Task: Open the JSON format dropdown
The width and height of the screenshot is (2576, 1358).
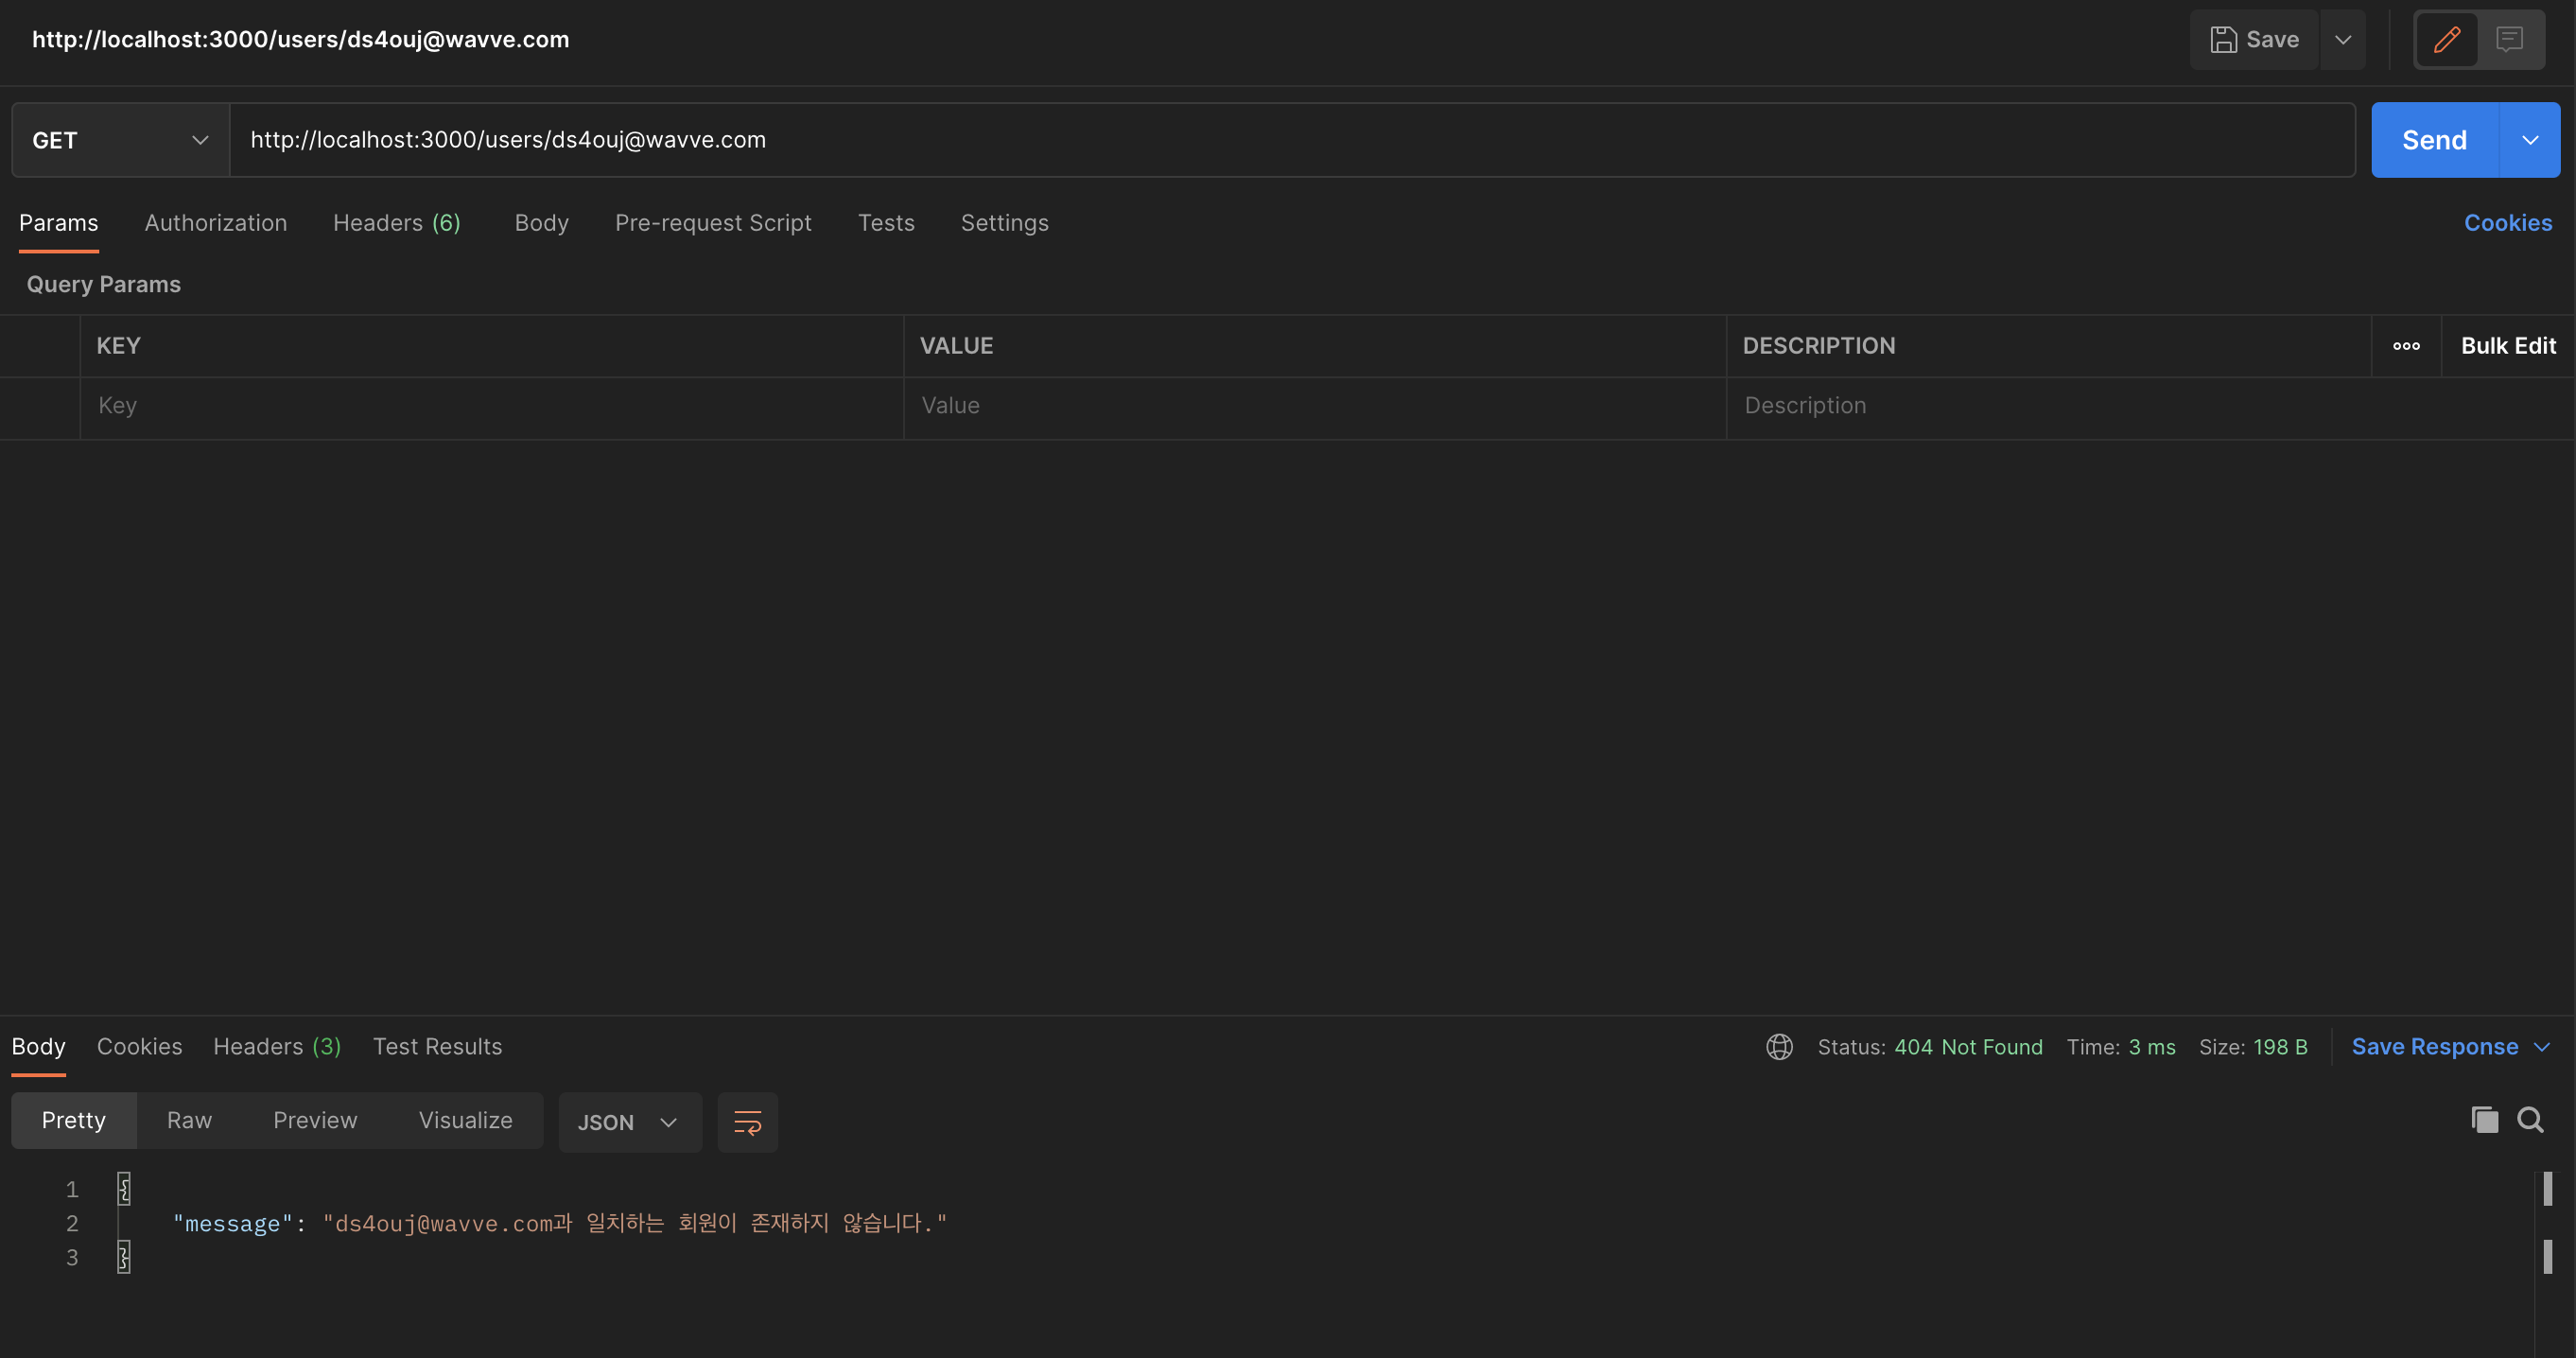Action: pos(628,1122)
